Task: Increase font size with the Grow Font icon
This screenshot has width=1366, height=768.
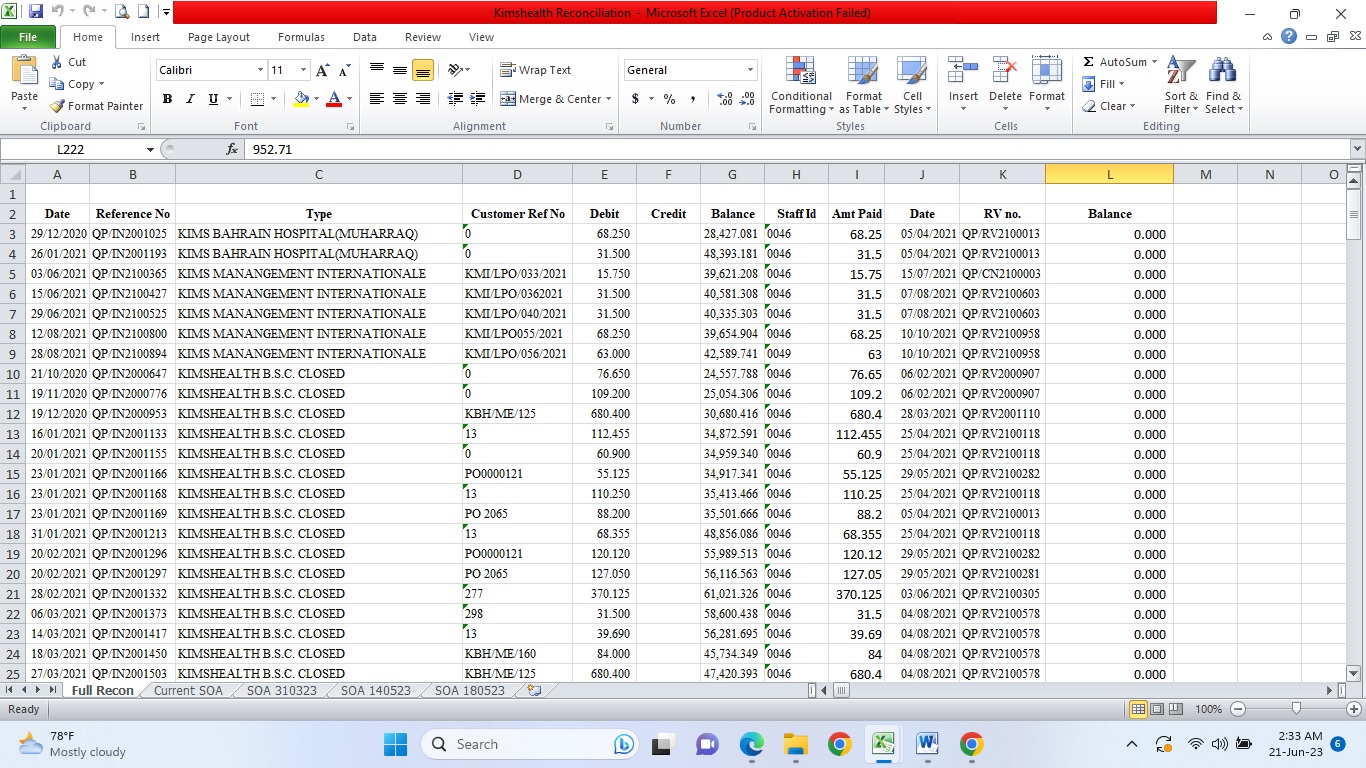Action: (x=322, y=70)
